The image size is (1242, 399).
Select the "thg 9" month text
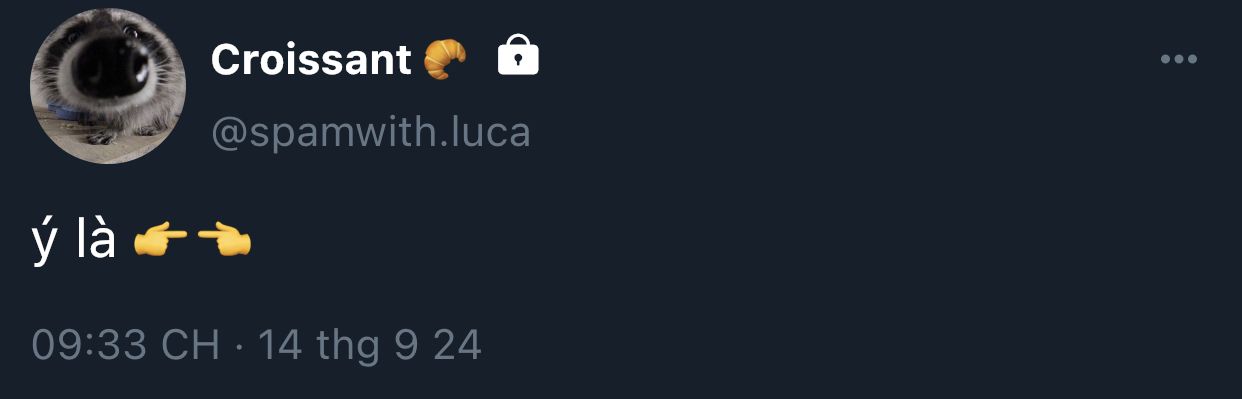pos(367,346)
